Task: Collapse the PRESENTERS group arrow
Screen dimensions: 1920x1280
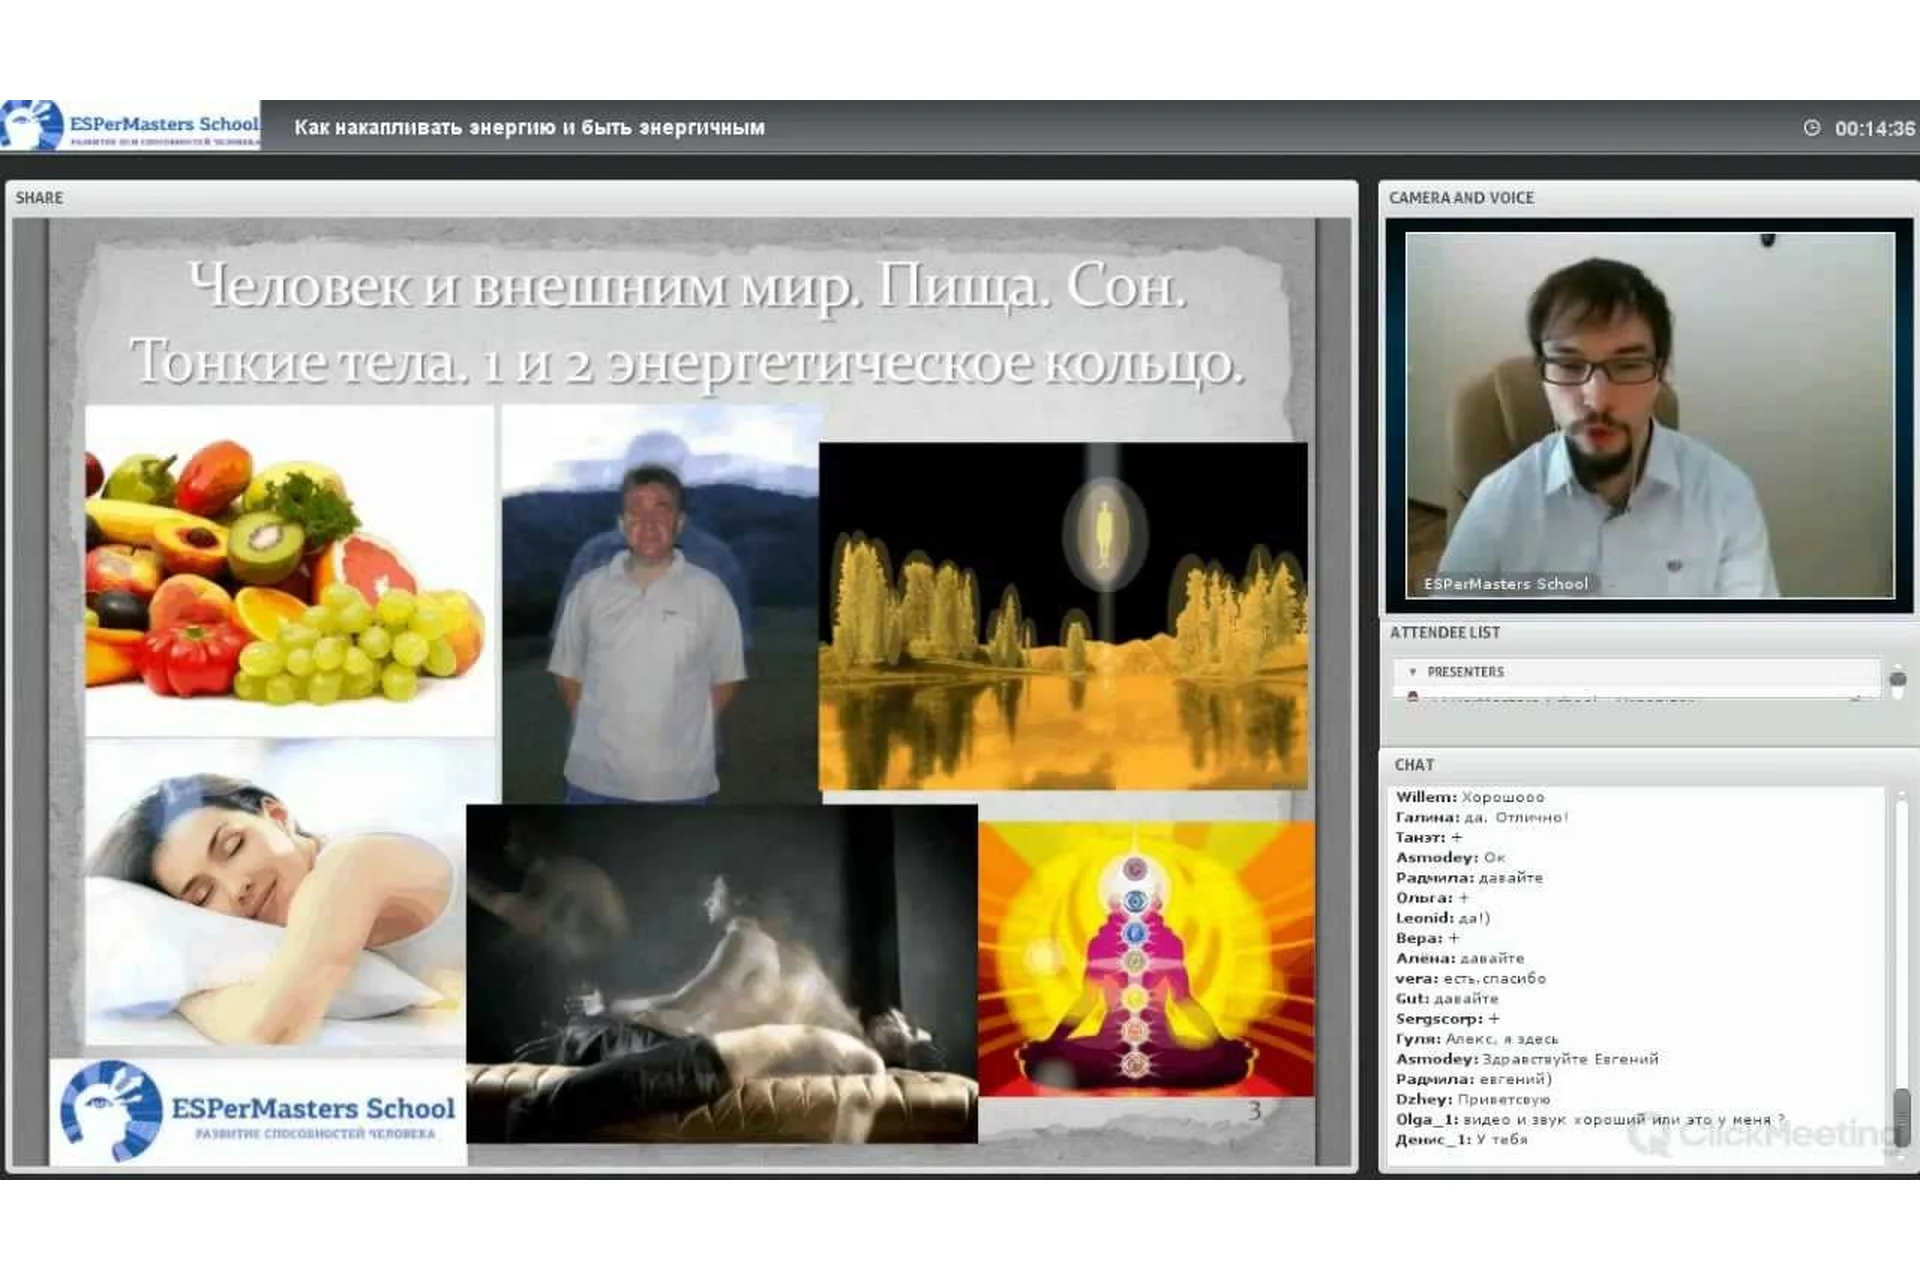Action: click(x=1412, y=672)
